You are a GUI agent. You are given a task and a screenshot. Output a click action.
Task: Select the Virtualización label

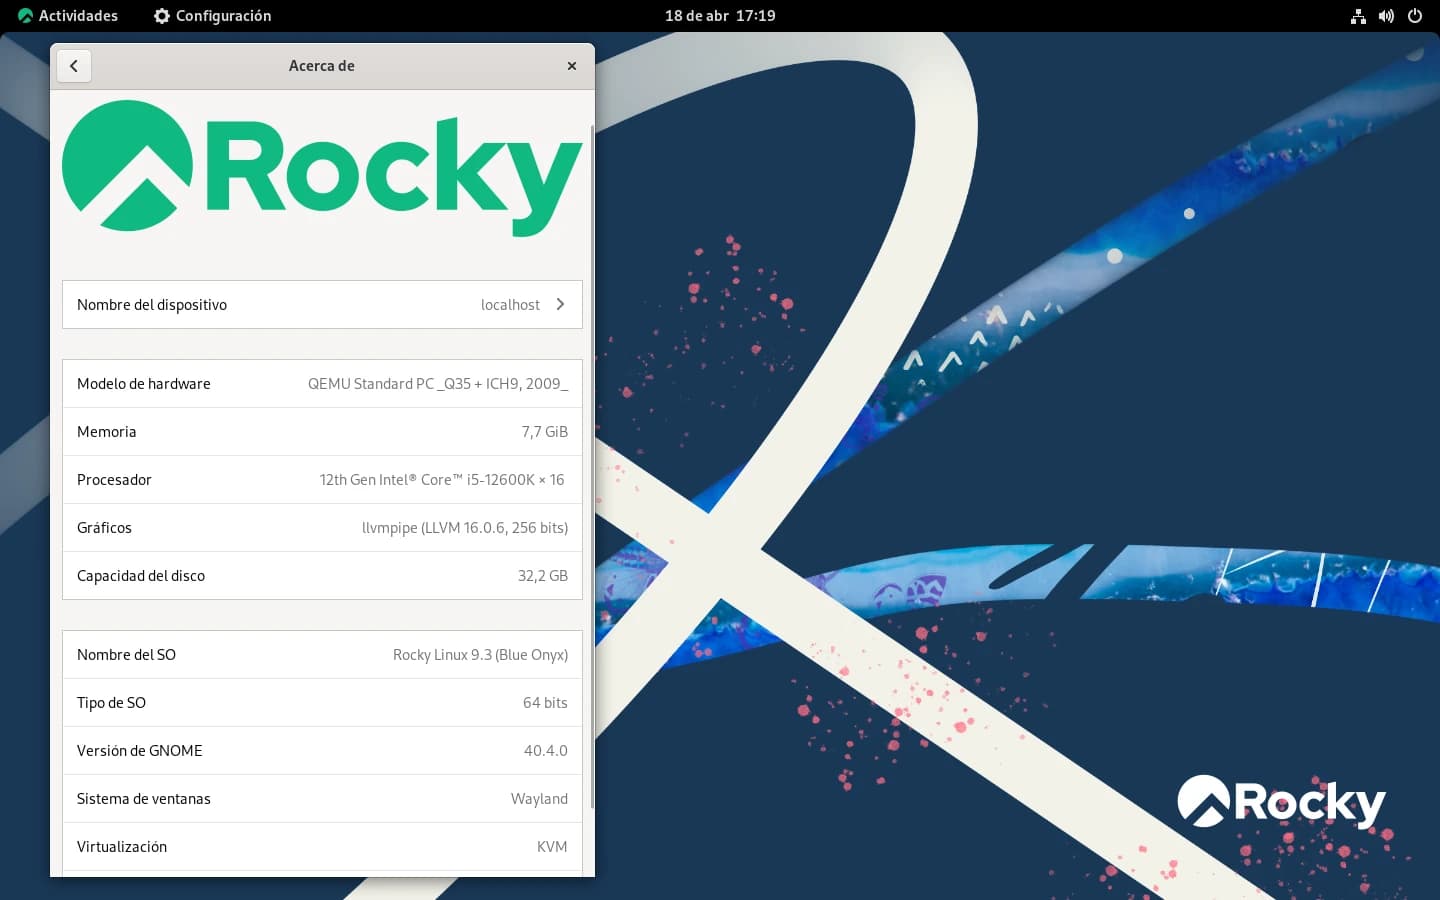[122, 847]
